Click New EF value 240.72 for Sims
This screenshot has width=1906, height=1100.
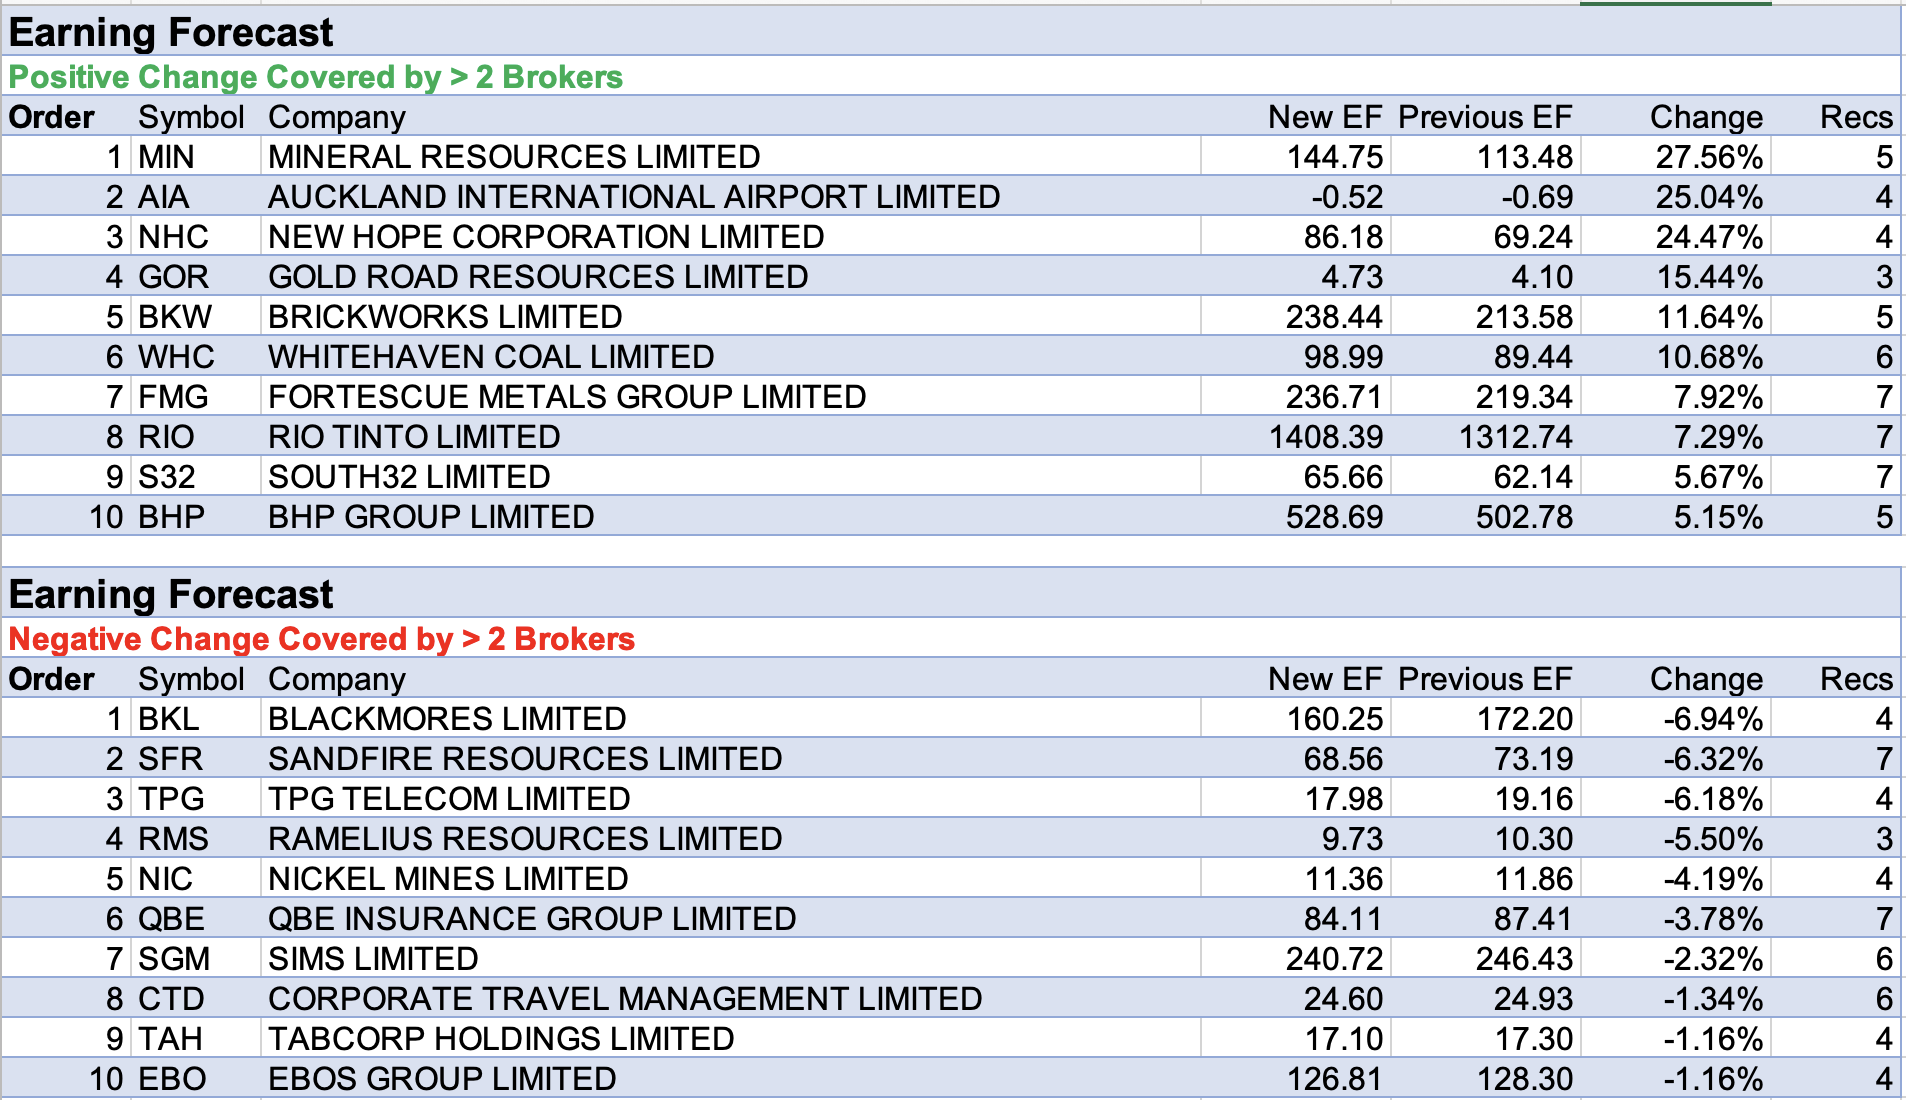tap(1334, 959)
